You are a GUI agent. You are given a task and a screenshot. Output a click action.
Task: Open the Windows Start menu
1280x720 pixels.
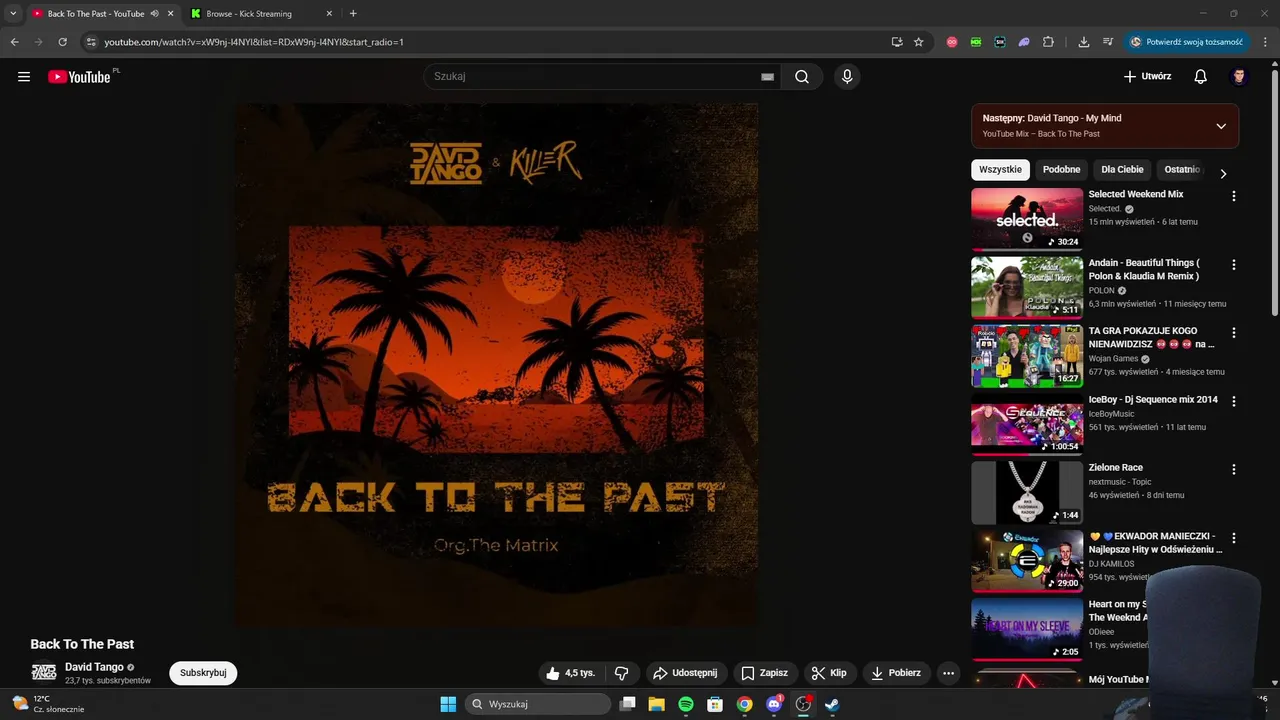point(448,704)
